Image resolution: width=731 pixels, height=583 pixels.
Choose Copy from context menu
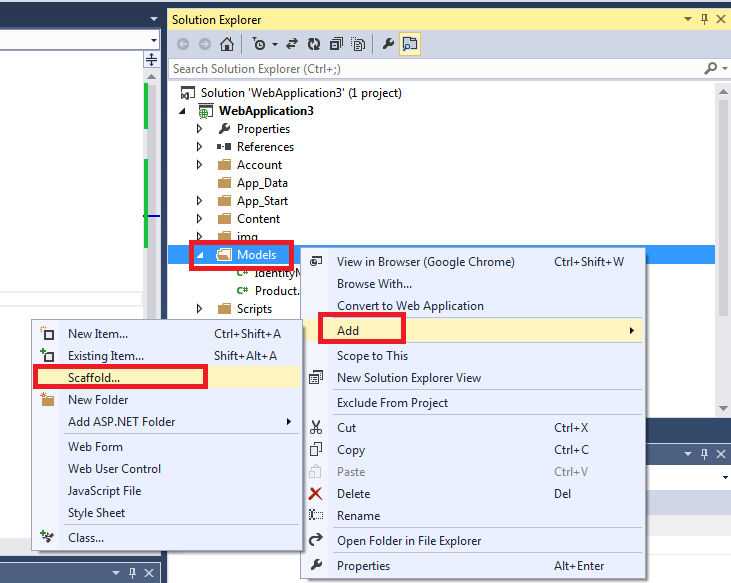(473, 450)
